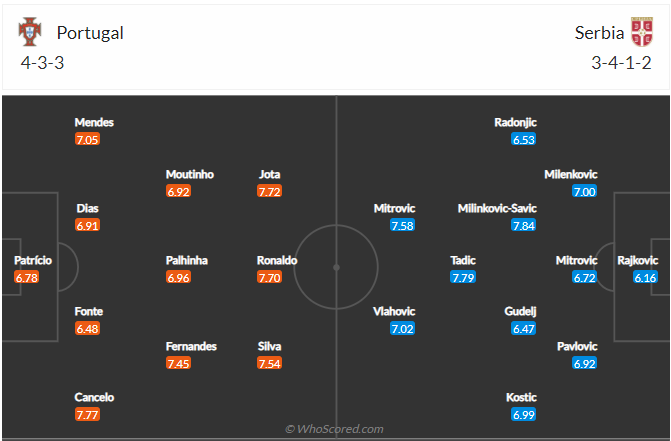Click the 7.58 rating under Mitrovic
The width and height of the screenshot is (671, 441).
tap(403, 225)
